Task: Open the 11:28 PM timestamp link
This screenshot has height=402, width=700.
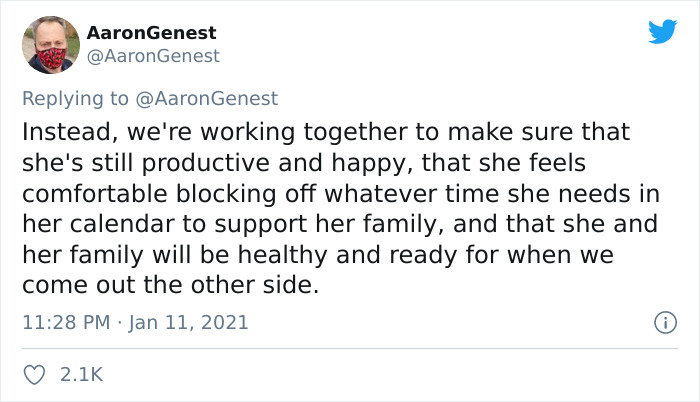Action: point(66,322)
